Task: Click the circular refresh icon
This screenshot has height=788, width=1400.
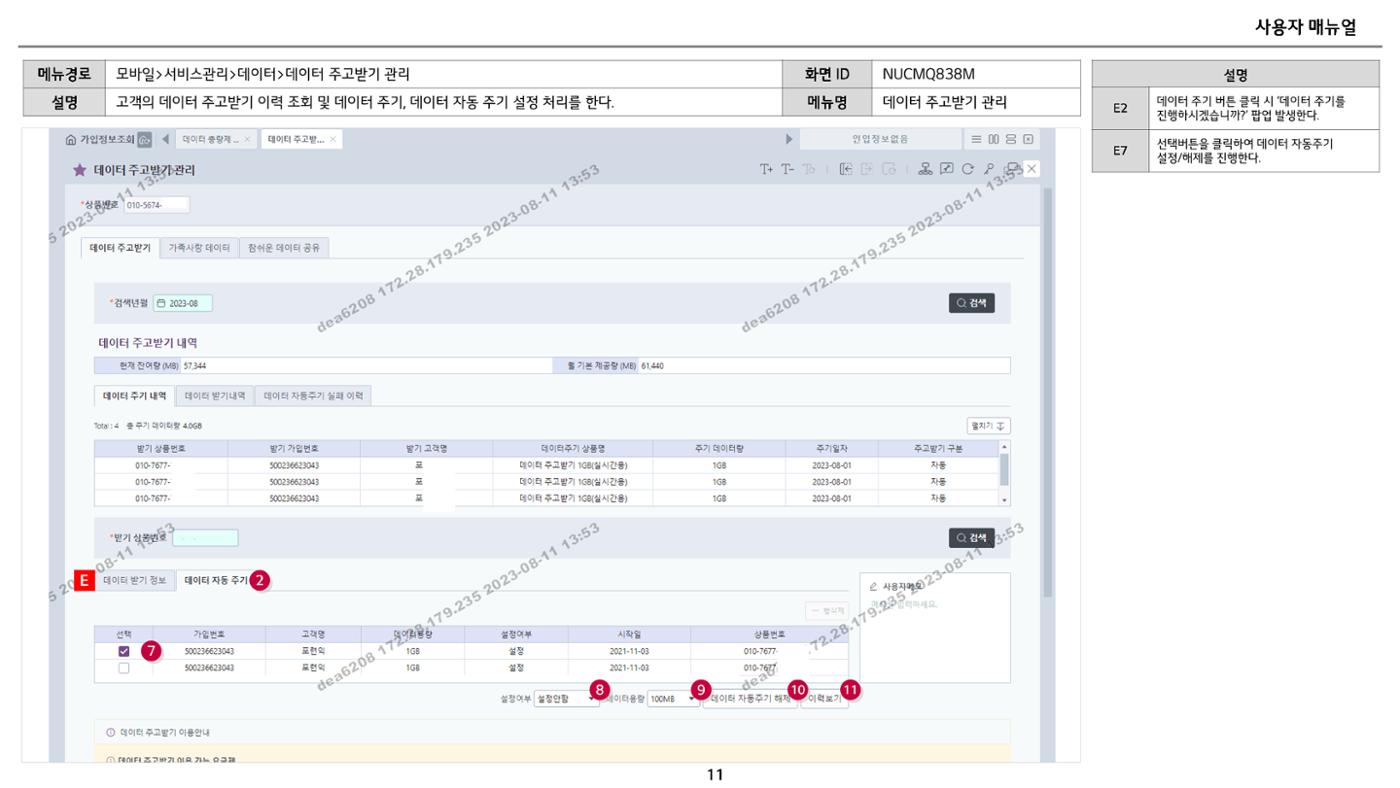Action: [967, 170]
